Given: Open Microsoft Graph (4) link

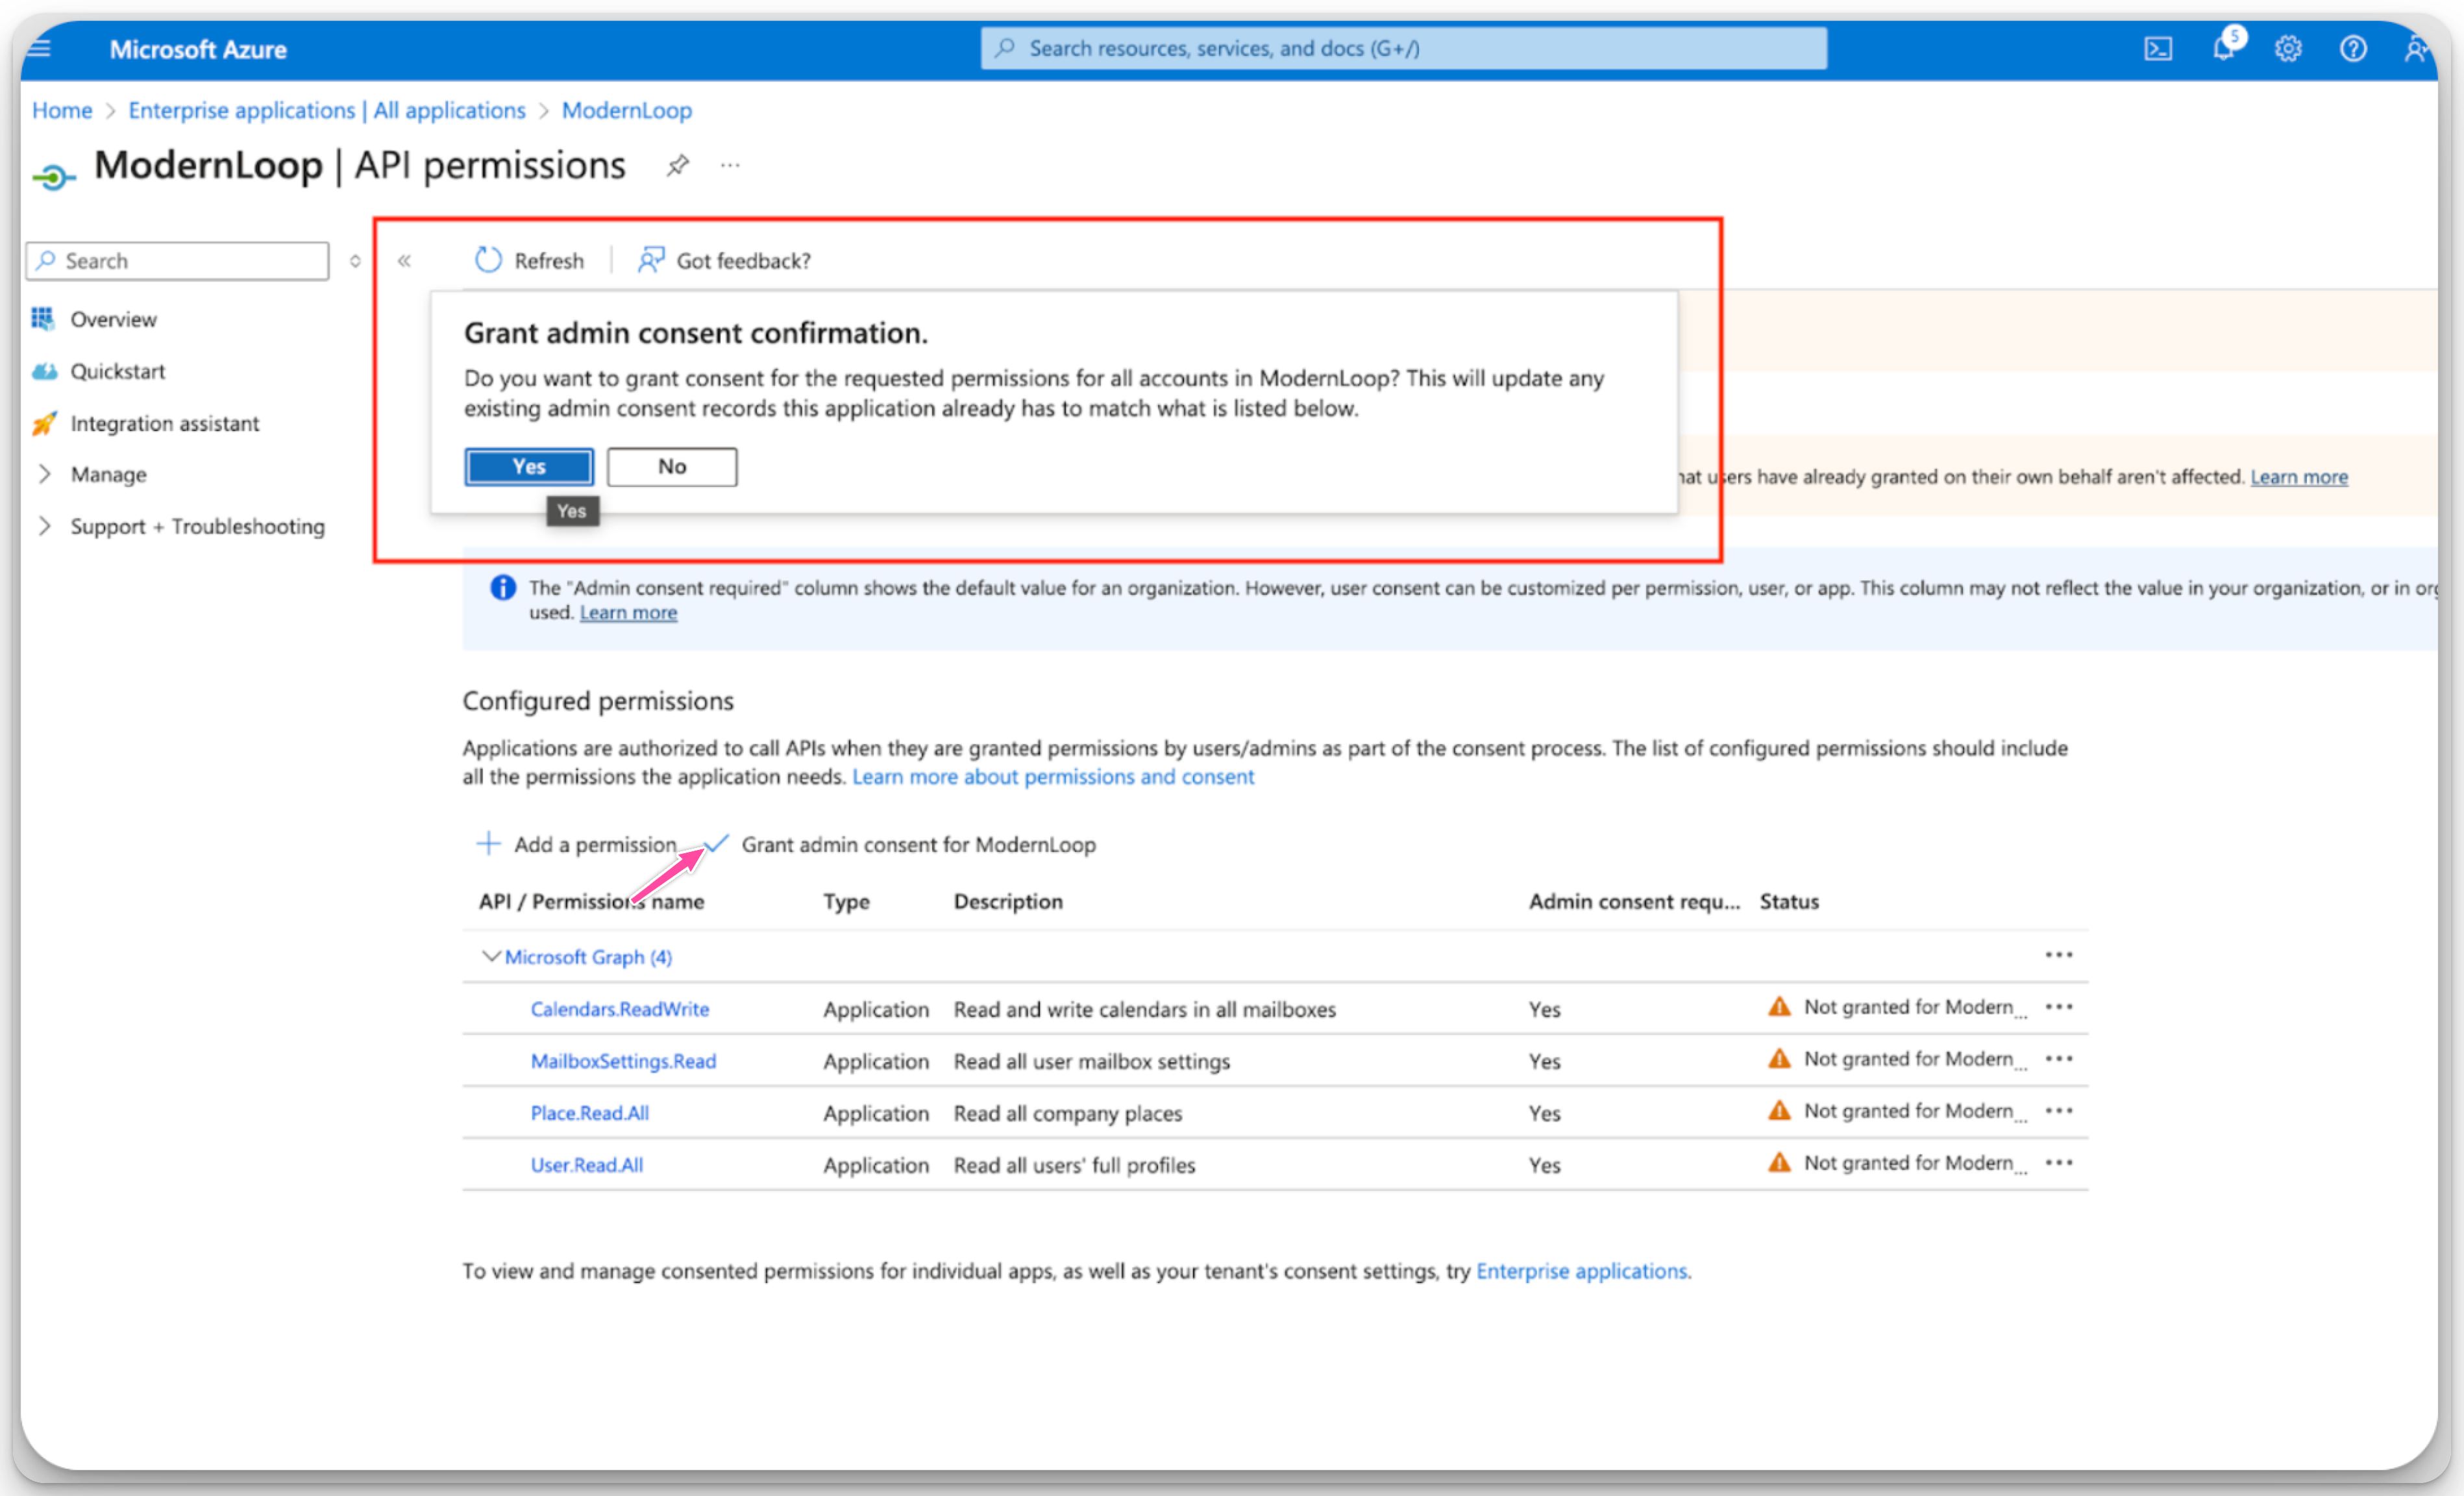Looking at the screenshot, I should [588, 957].
